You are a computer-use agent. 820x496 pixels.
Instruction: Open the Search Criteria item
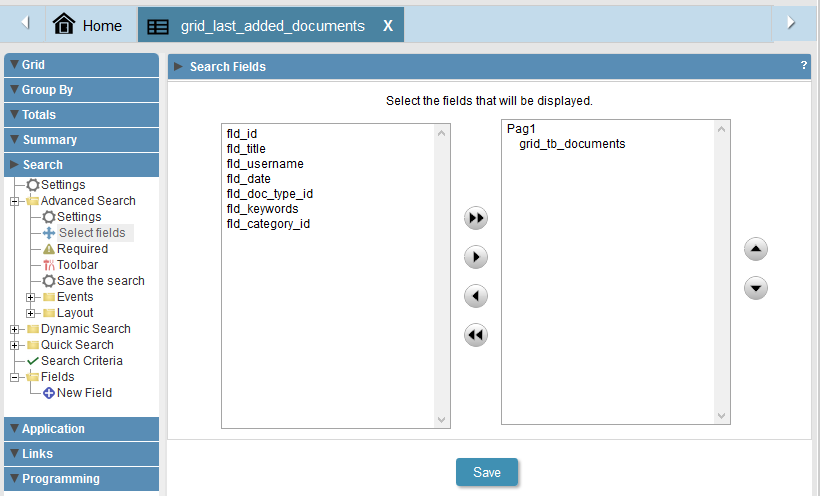tap(82, 361)
